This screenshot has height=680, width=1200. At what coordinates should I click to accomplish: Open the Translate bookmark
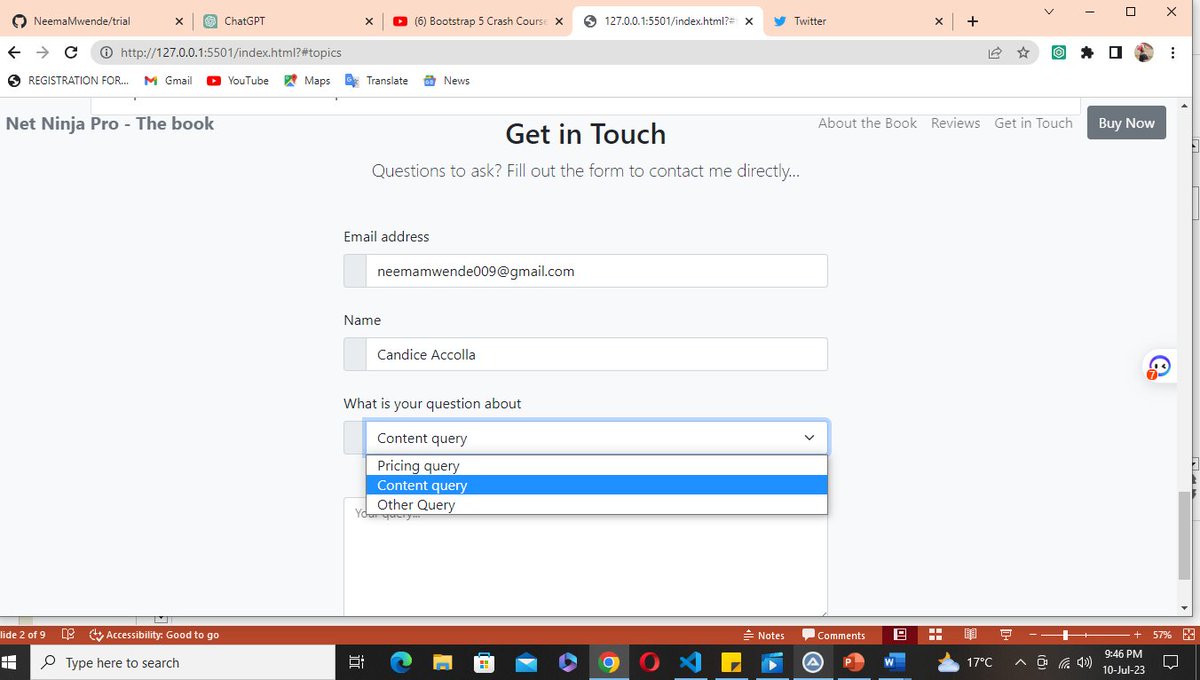click(x=376, y=81)
